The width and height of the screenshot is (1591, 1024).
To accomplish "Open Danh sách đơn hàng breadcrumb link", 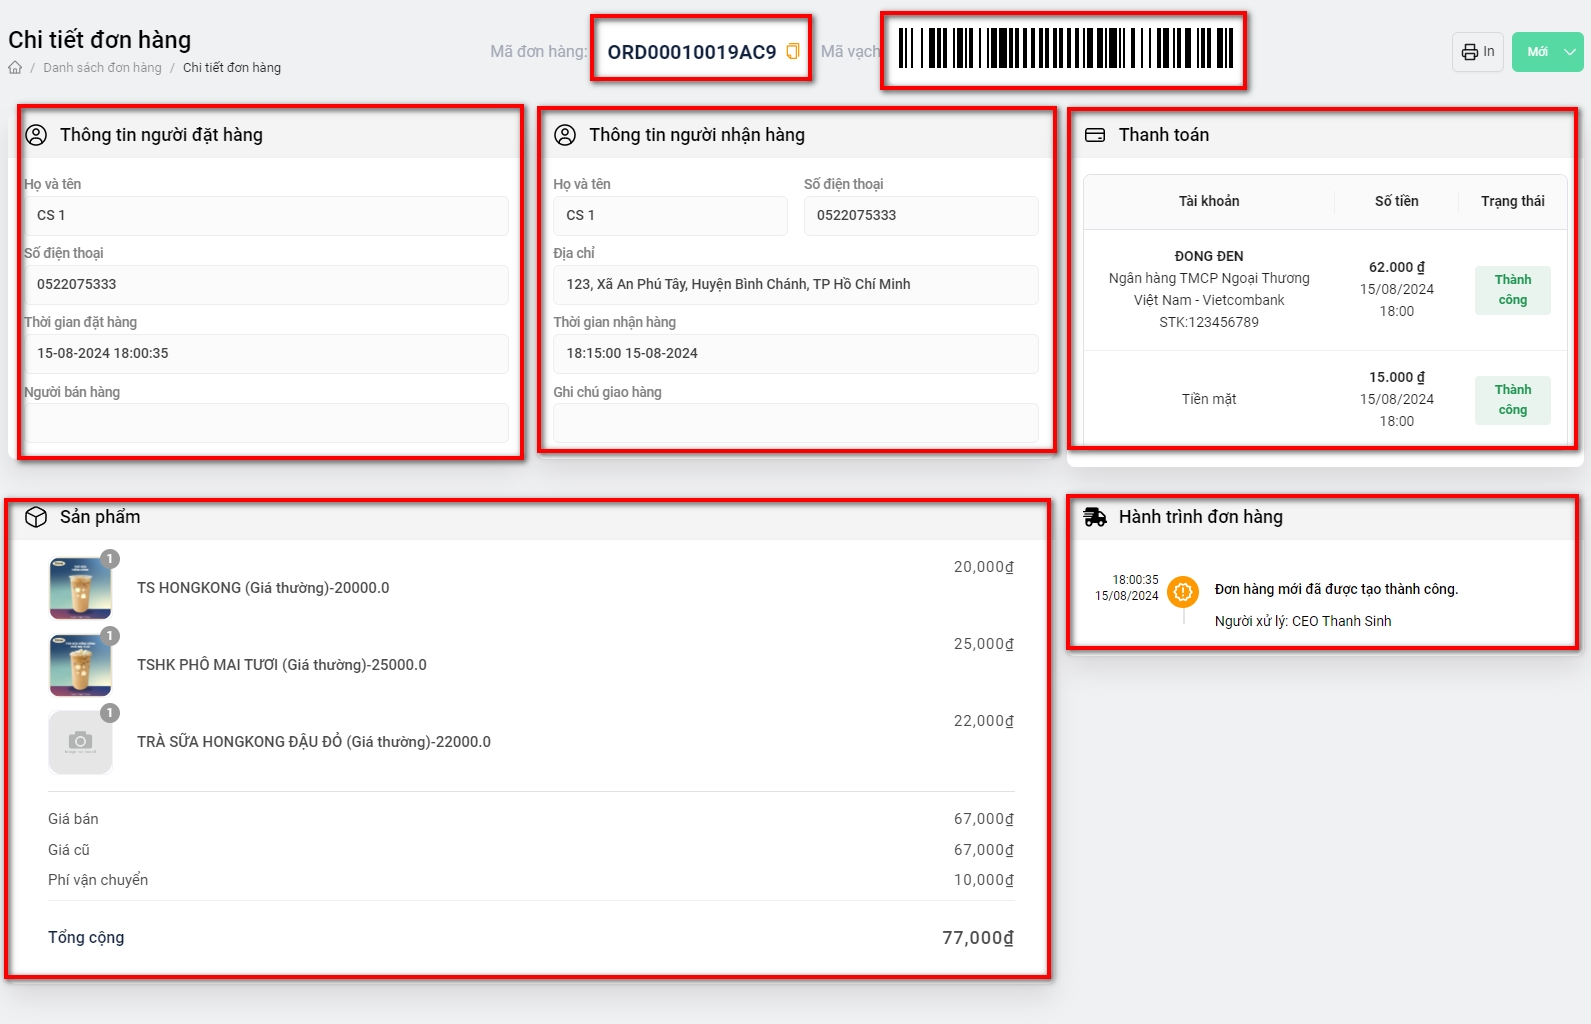I will (102, 68).
